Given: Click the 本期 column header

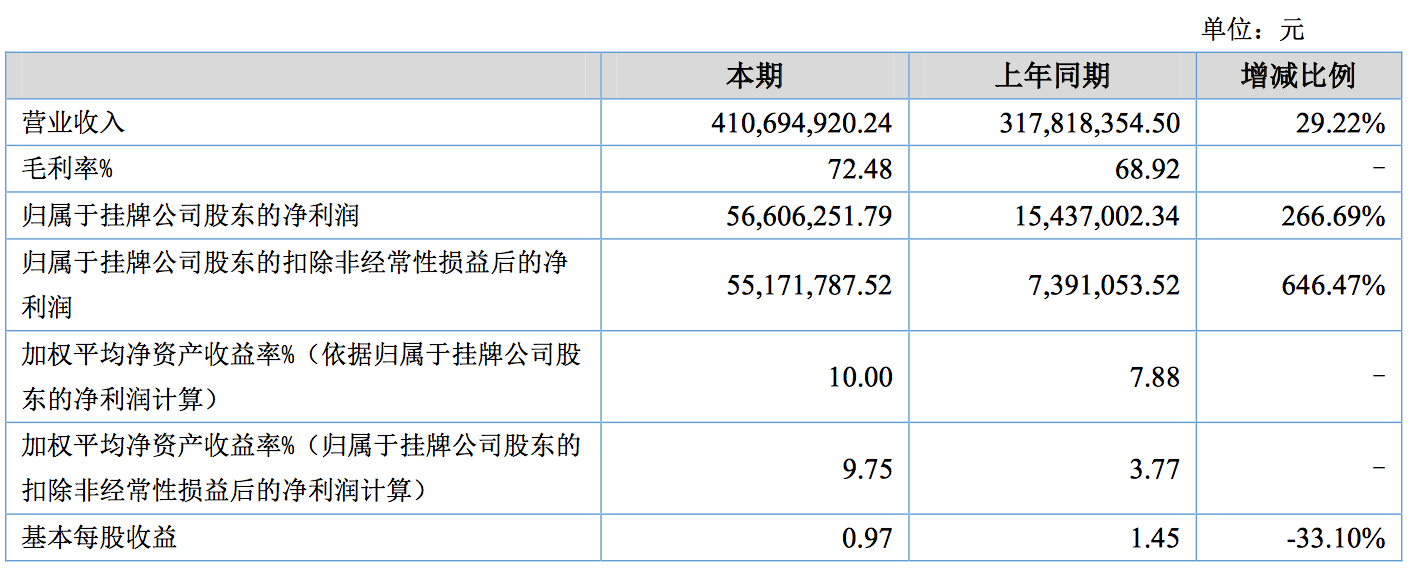Looking at the screenshot, I should click(x=754, y=76).
